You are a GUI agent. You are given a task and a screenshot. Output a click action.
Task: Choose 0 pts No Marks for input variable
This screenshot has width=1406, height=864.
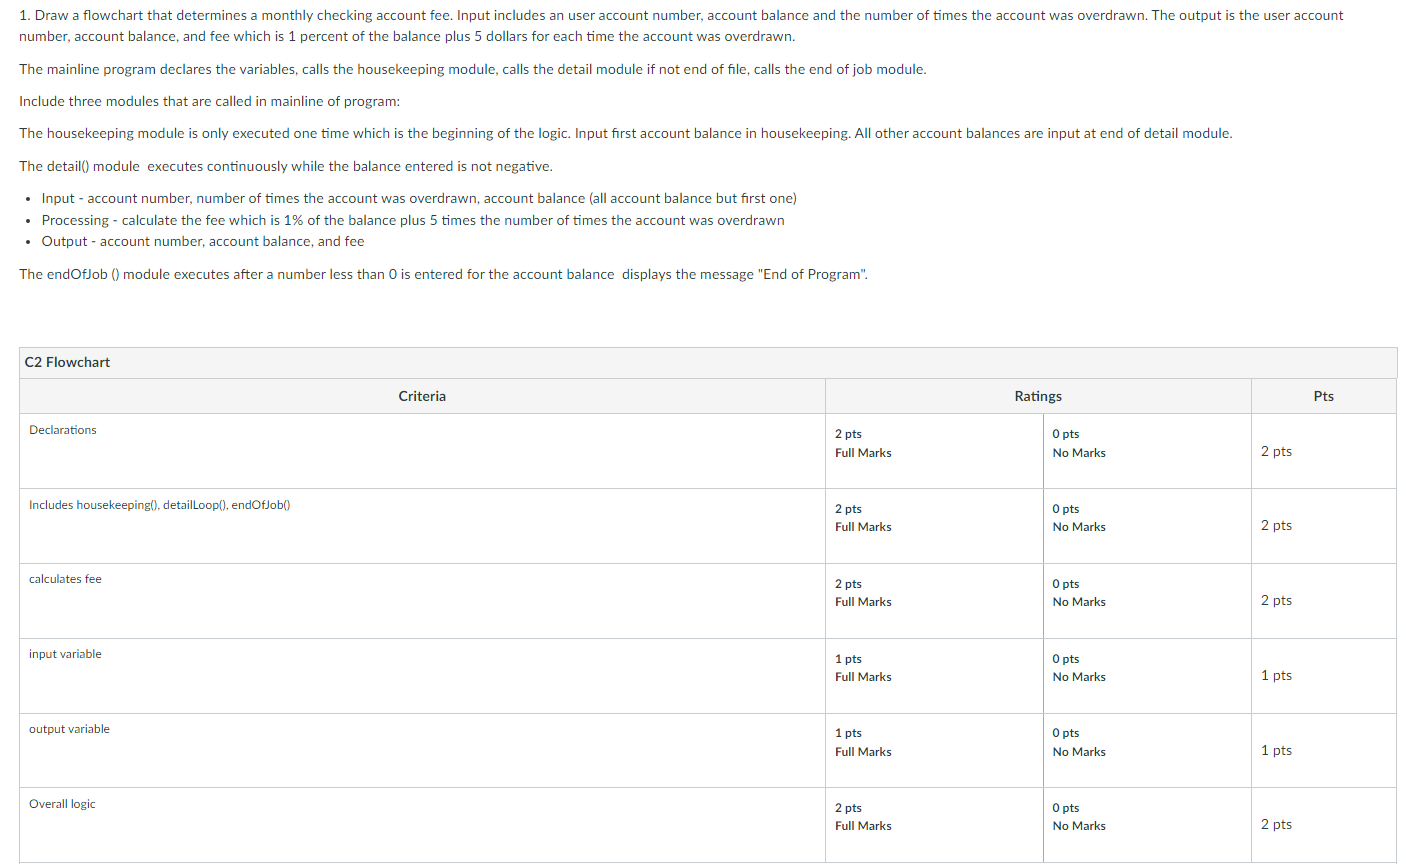pyautogui.click(x=1079, y=668)
